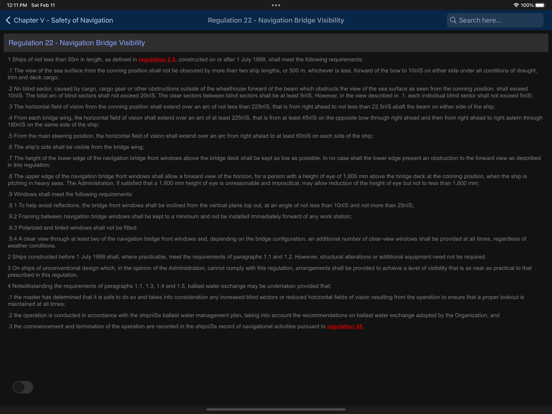This screenshot has width=552, height=414.
Task: Open the regulation 28 link
Action: [345, 326]
